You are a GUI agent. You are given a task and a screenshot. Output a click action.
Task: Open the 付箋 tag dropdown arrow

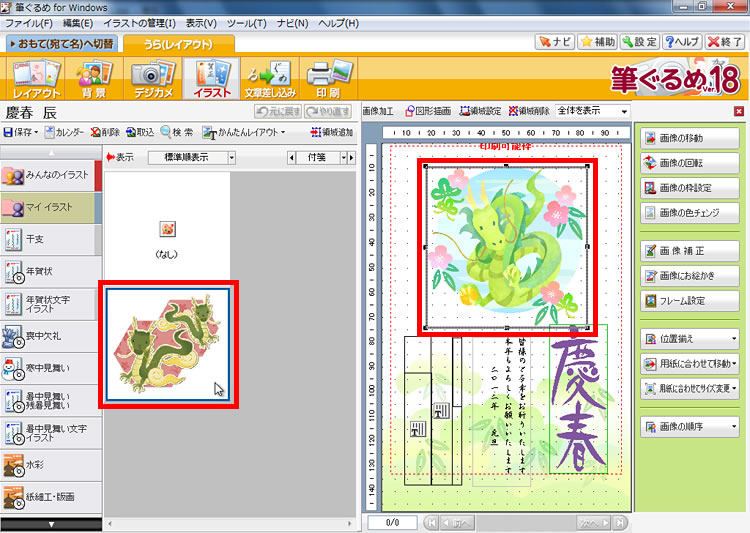point(343,157)
